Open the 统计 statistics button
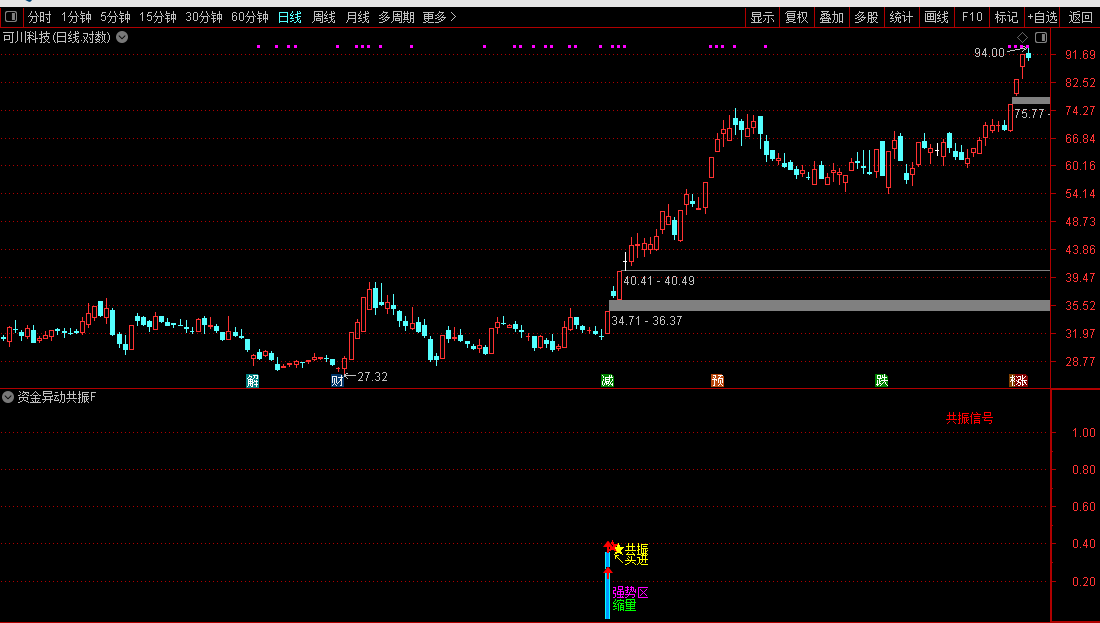 coord(901,17)
